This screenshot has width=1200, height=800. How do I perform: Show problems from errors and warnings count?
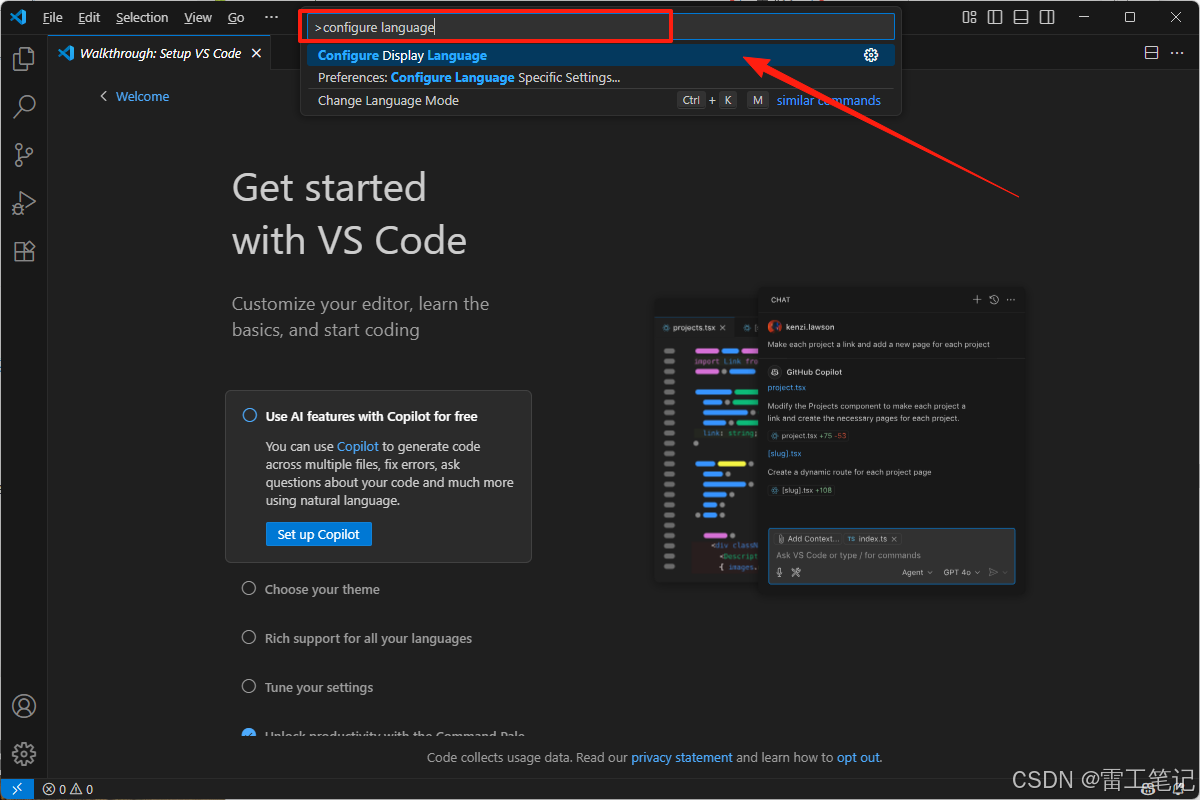(x=67, y=789)
